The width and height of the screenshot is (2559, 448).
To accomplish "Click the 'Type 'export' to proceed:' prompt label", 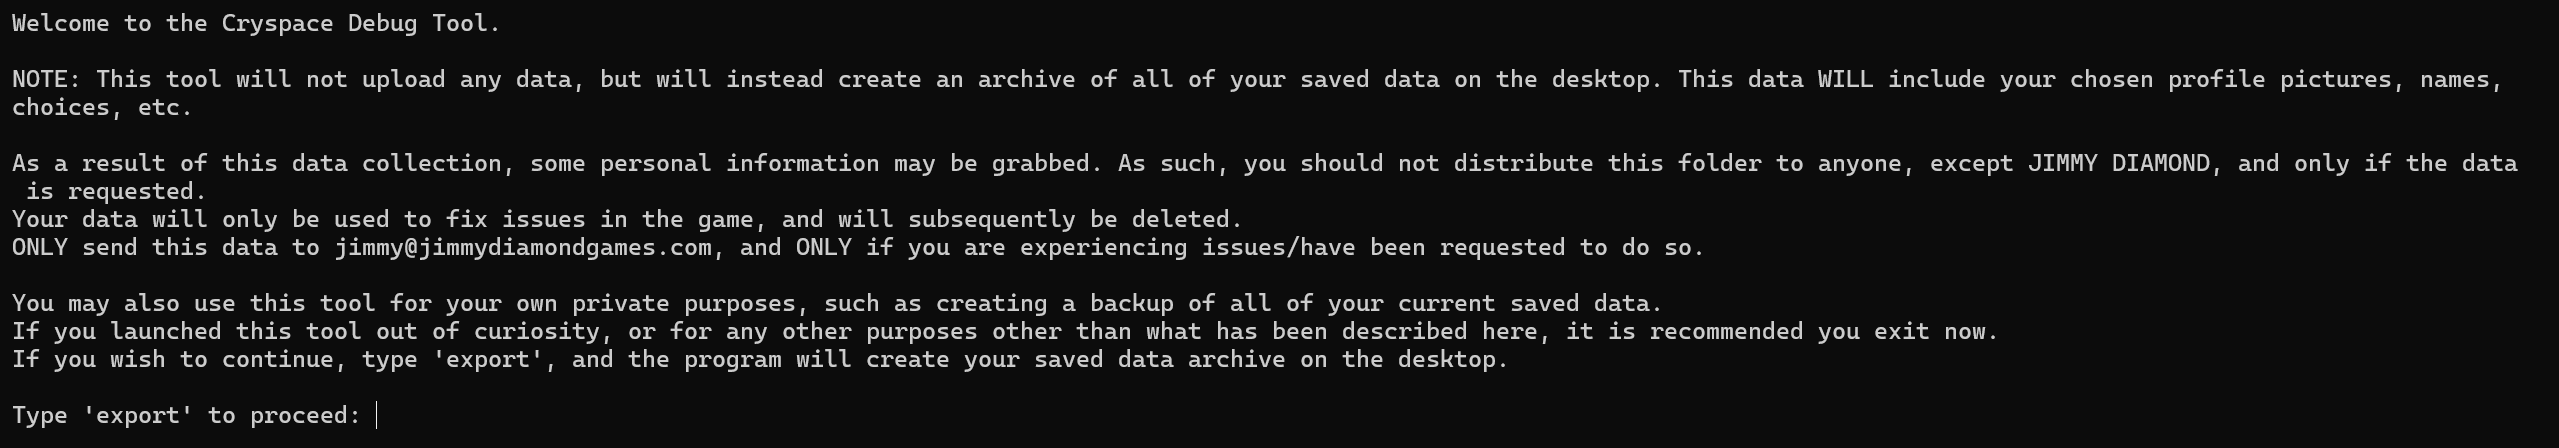I will [186, 415].
